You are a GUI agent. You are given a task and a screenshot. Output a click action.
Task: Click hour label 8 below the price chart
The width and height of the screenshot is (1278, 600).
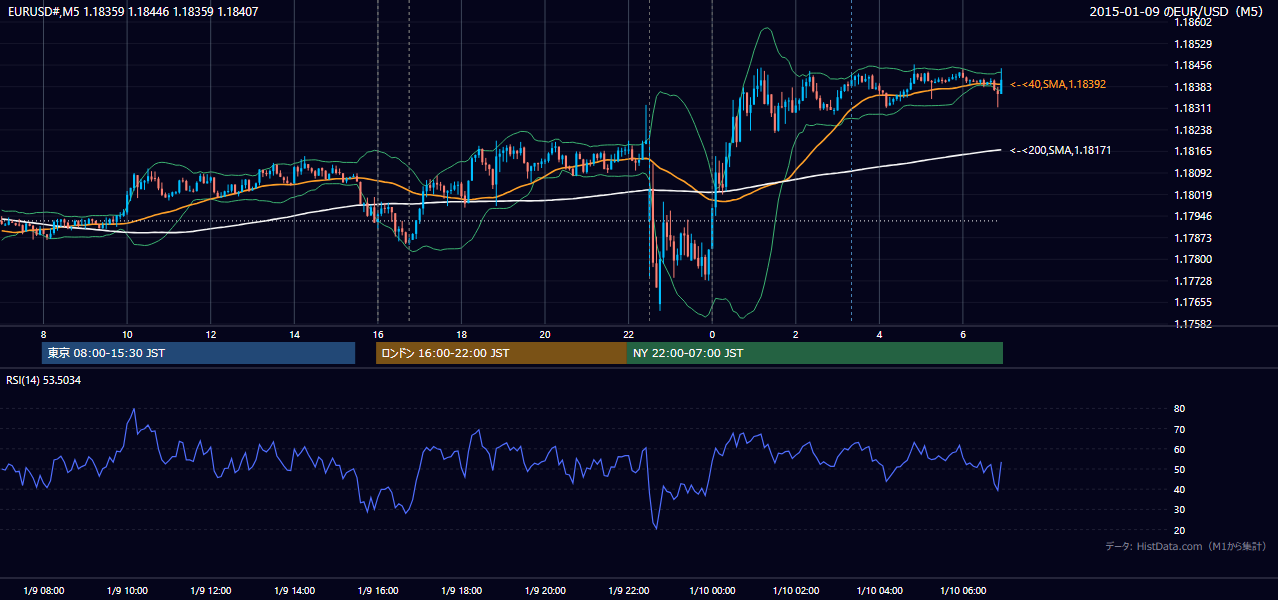(43, 334)
